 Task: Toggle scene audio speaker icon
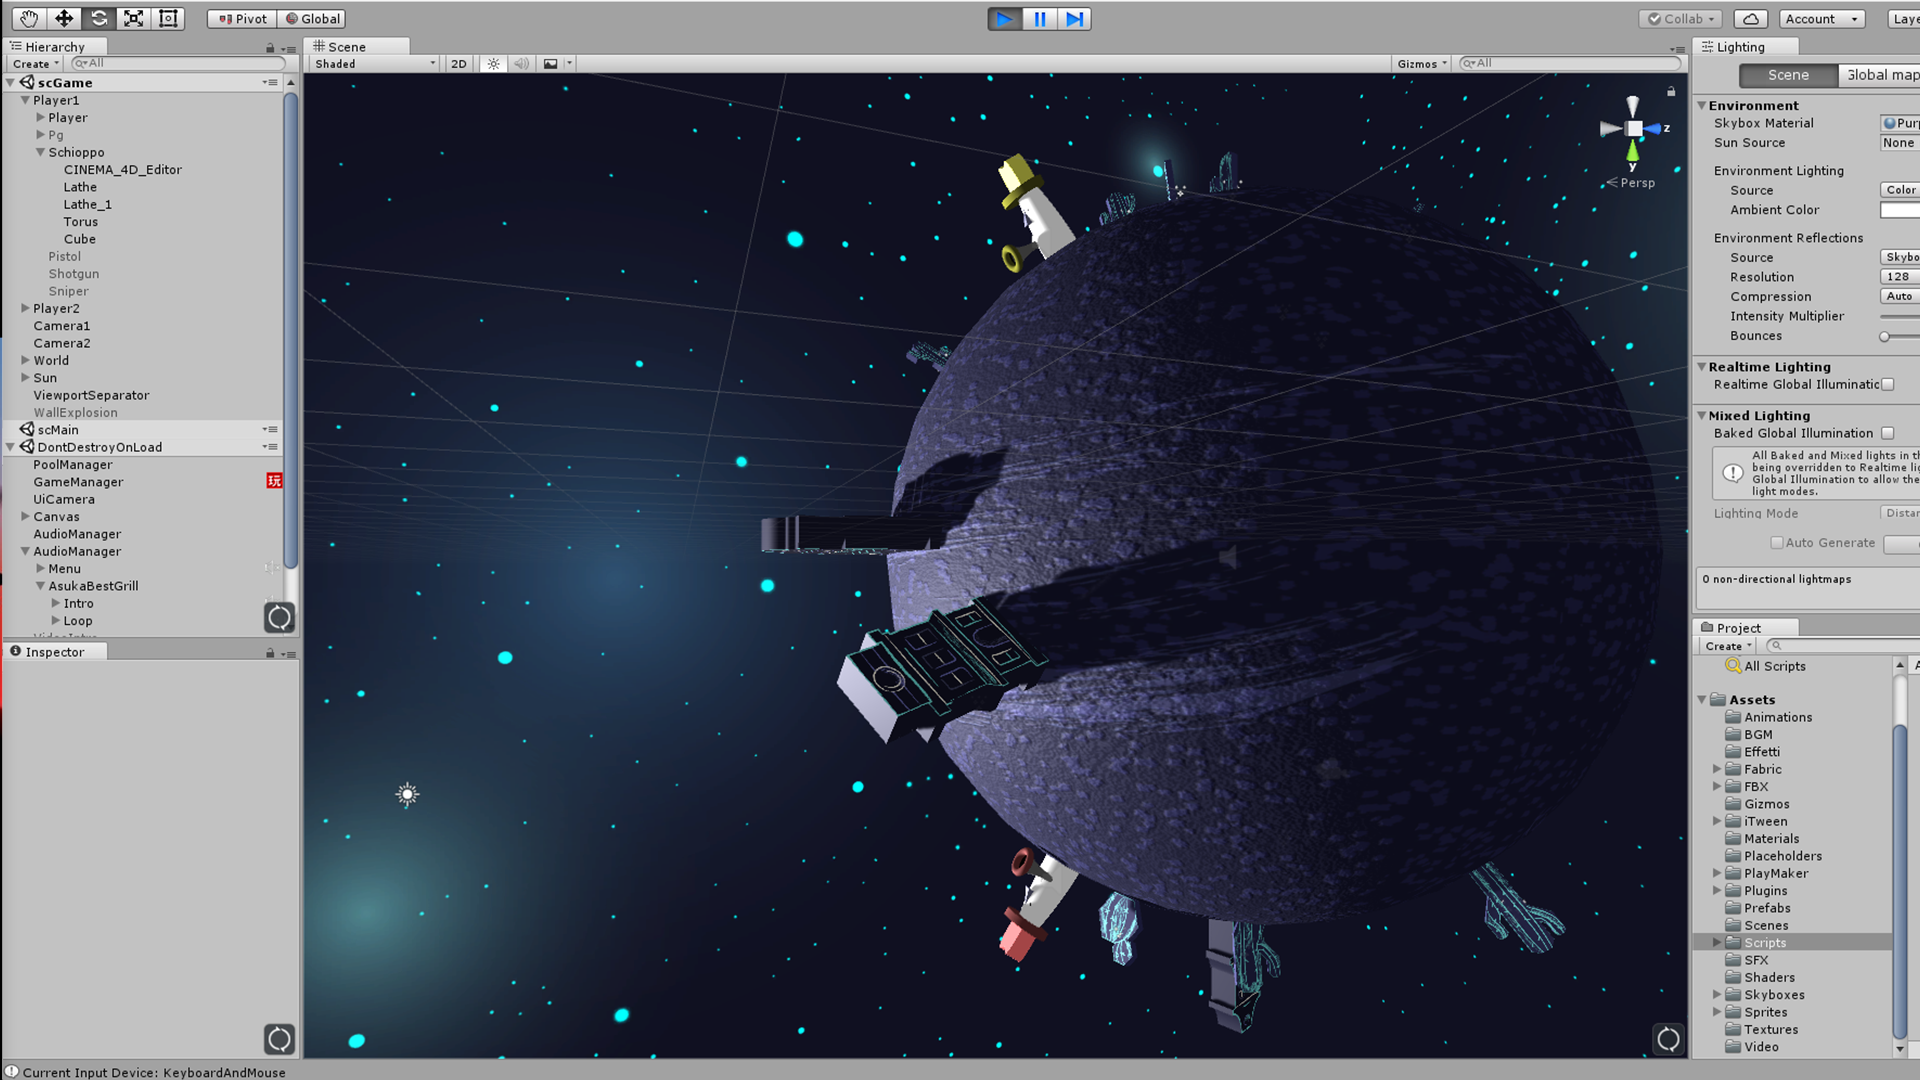tap(521, 63)
